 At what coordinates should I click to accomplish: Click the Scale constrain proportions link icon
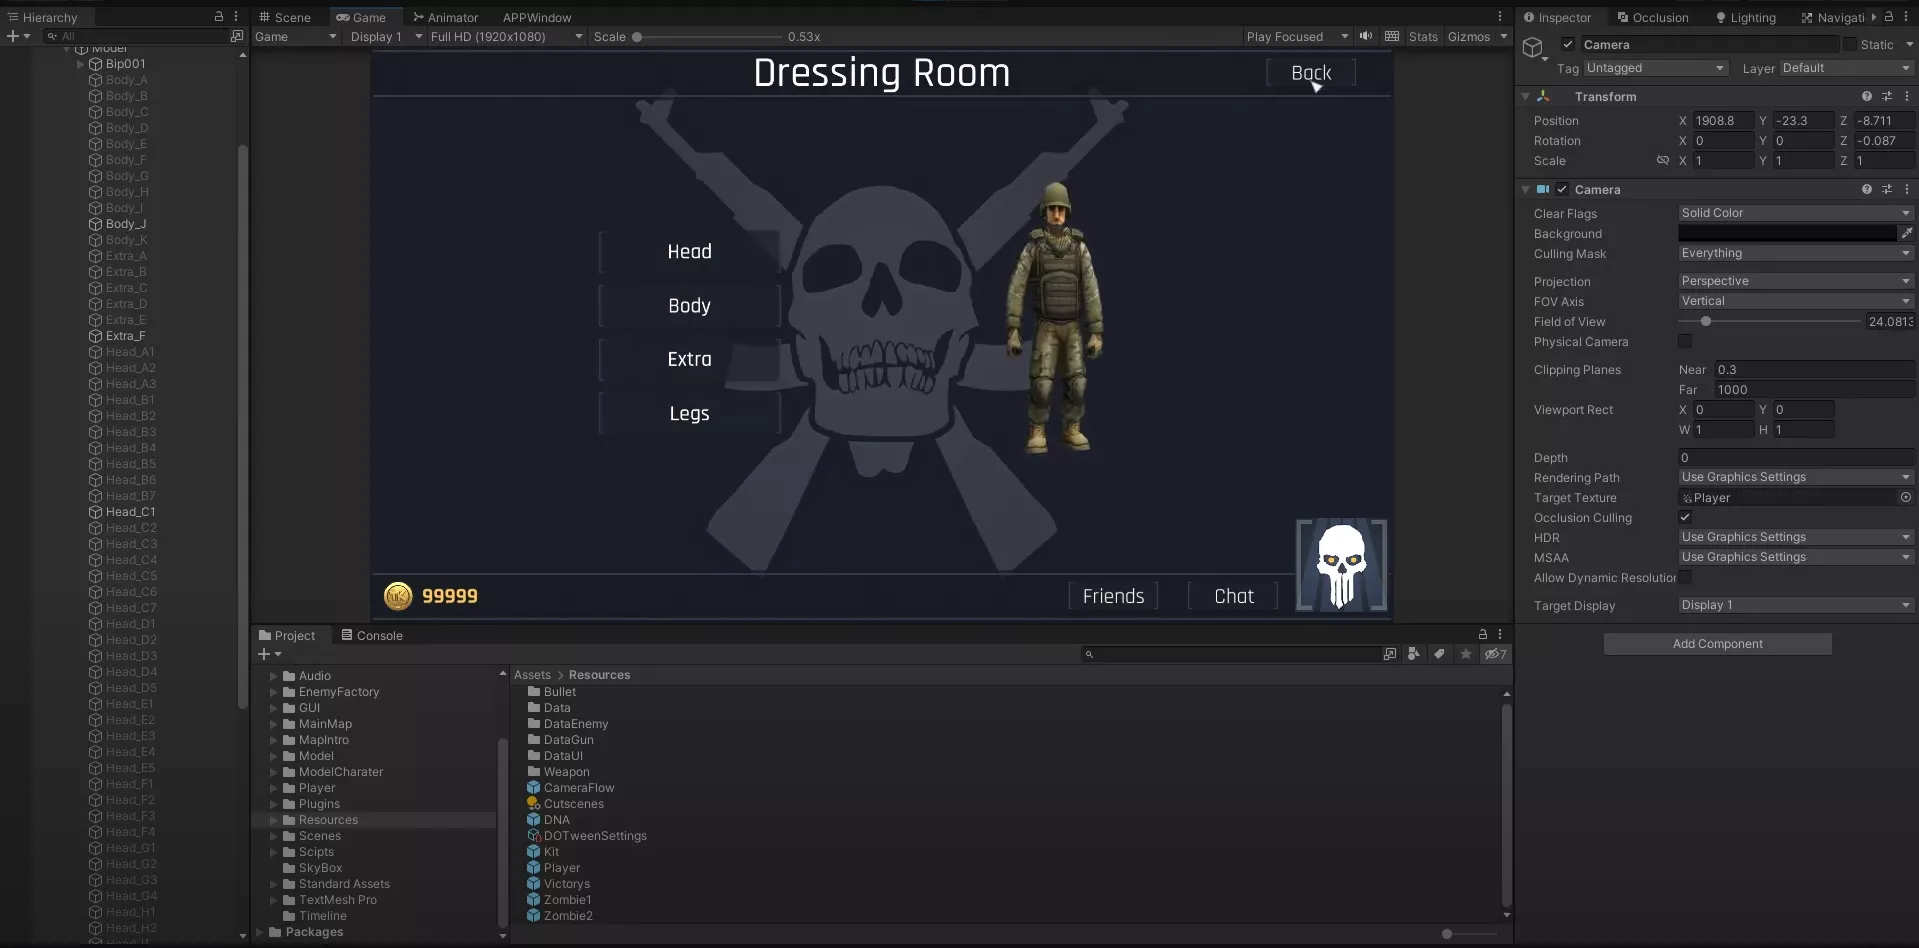(1663, 161)
